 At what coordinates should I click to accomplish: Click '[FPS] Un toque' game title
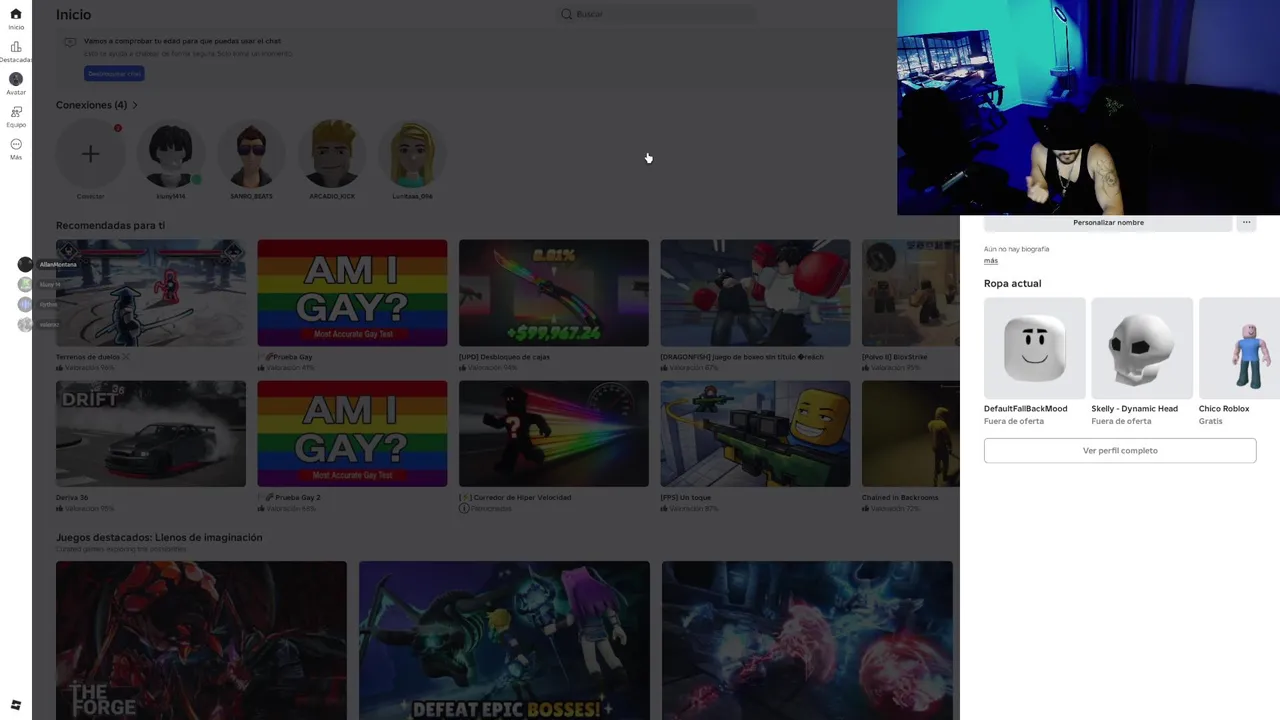pyautogui.click(x=685, y=497)
